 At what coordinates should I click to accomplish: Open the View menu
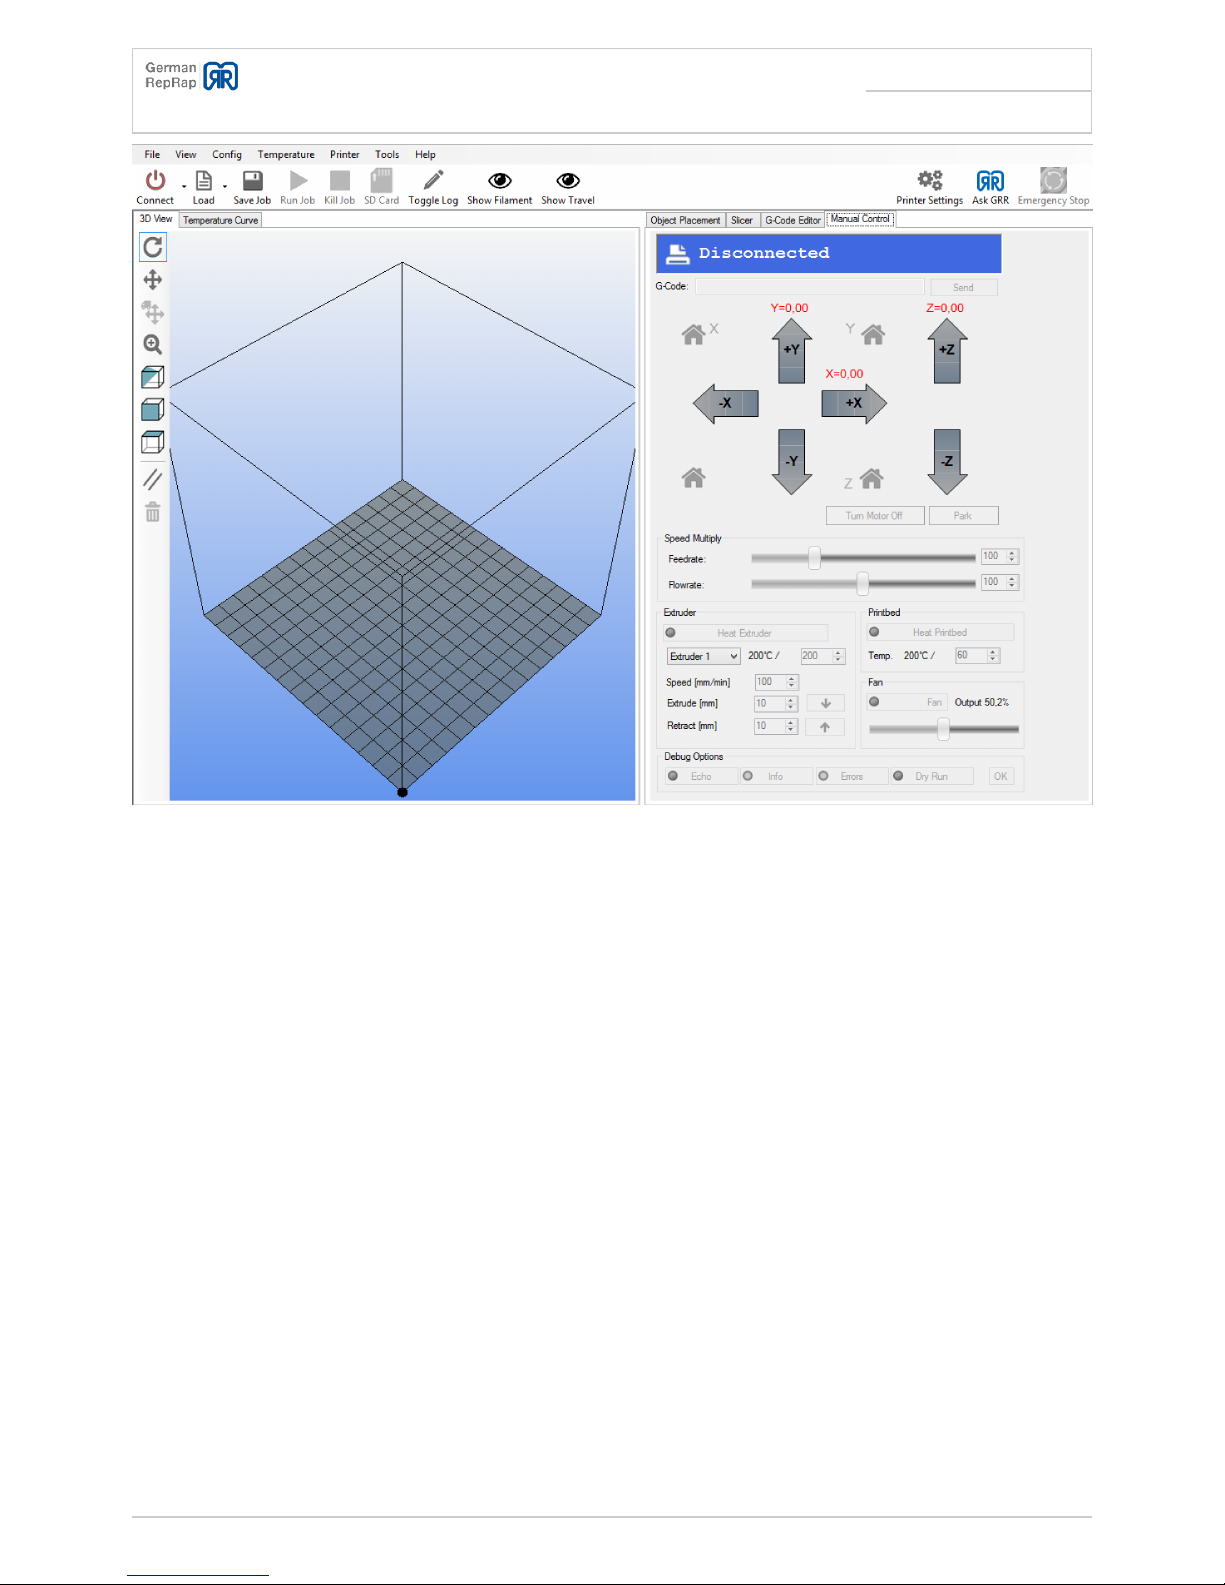coord(186,155)
